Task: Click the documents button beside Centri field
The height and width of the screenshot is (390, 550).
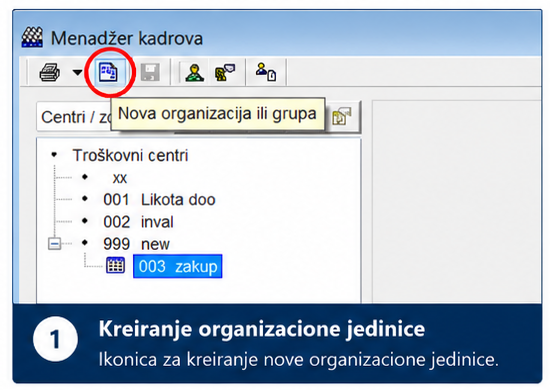Action: coord(342,116)
